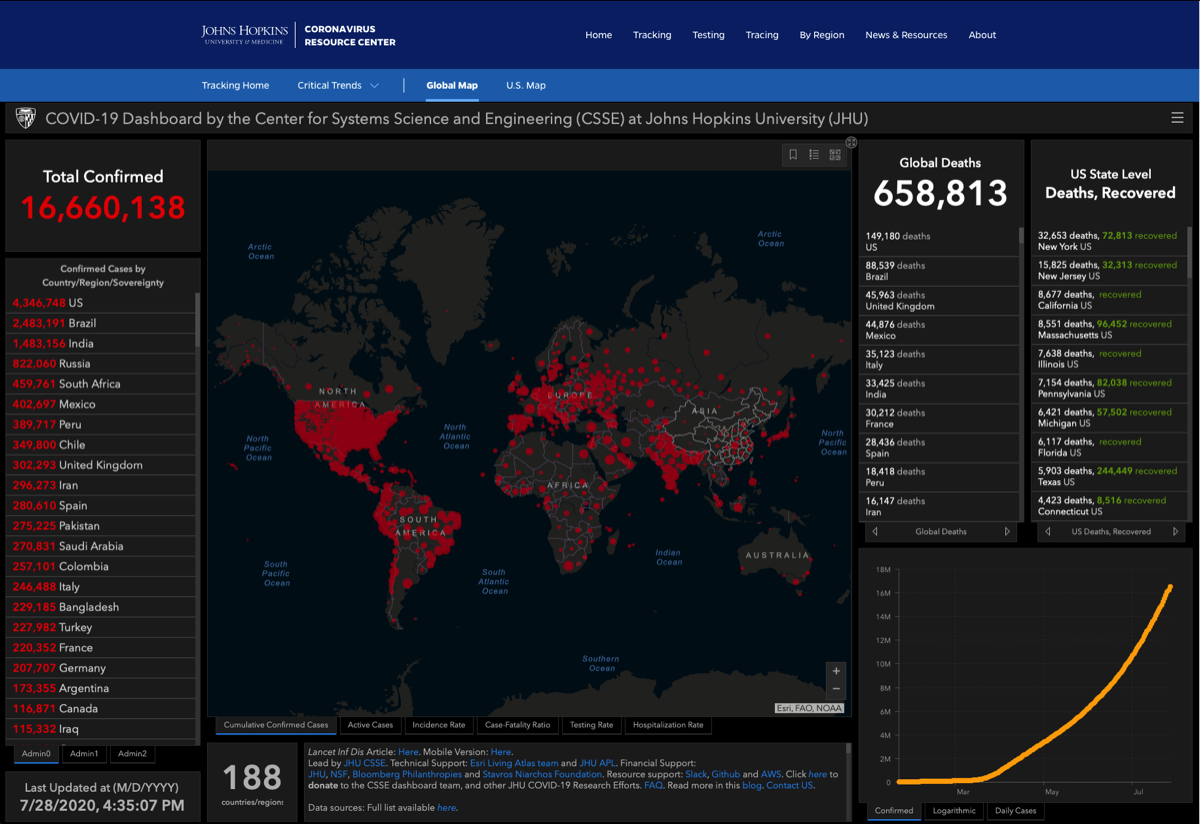This screenshot has width=1200, height=824.
Task: Go to next Global Deaths list page
Action: click(1007, 532)
